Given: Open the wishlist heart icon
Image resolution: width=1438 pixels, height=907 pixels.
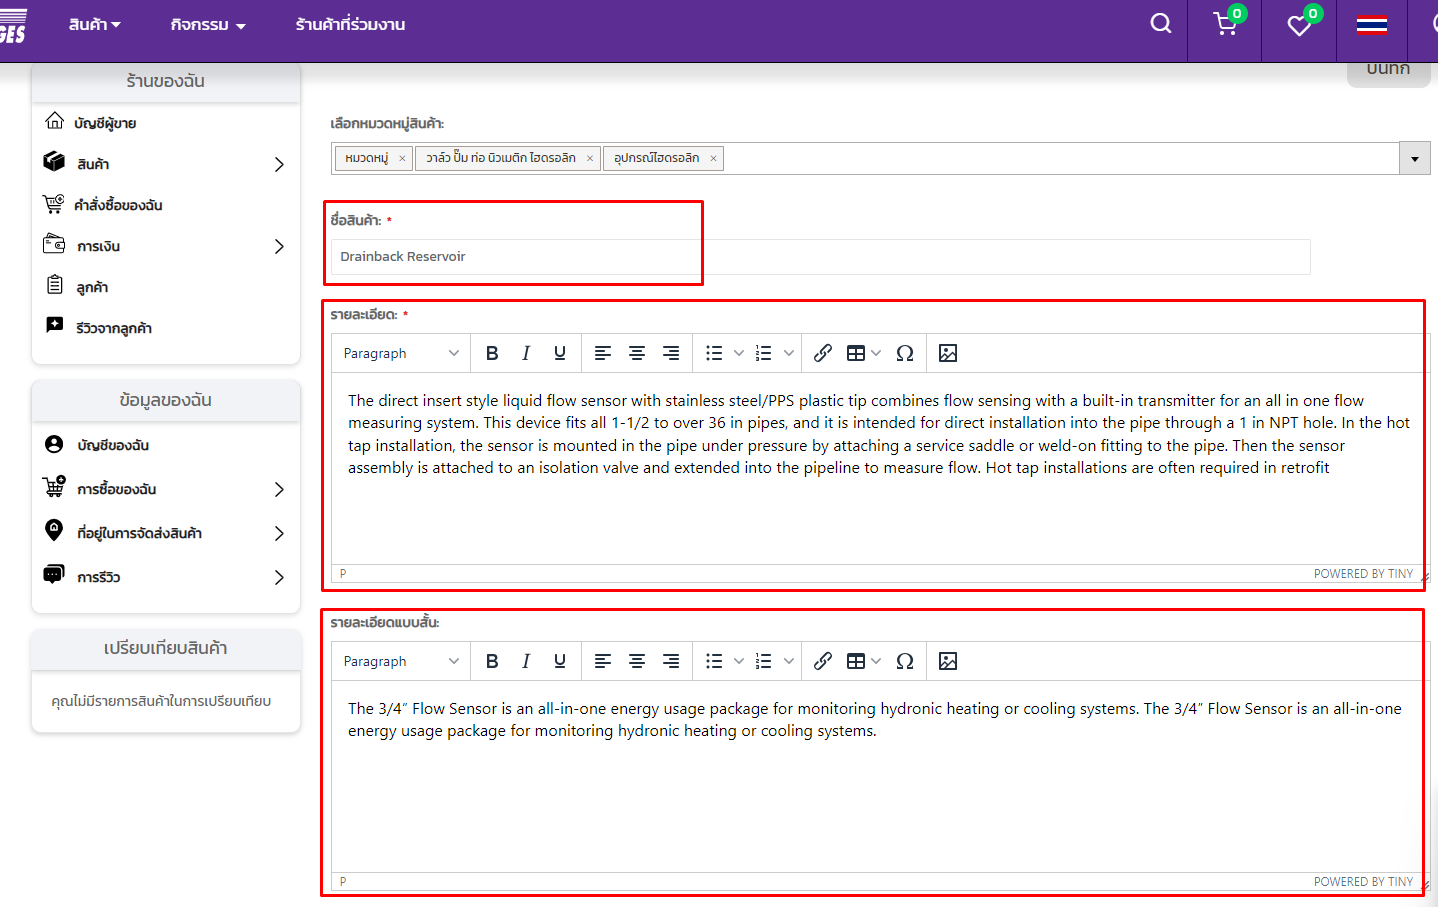Looking at the screenshot, I should click(x=1299, y=26).
